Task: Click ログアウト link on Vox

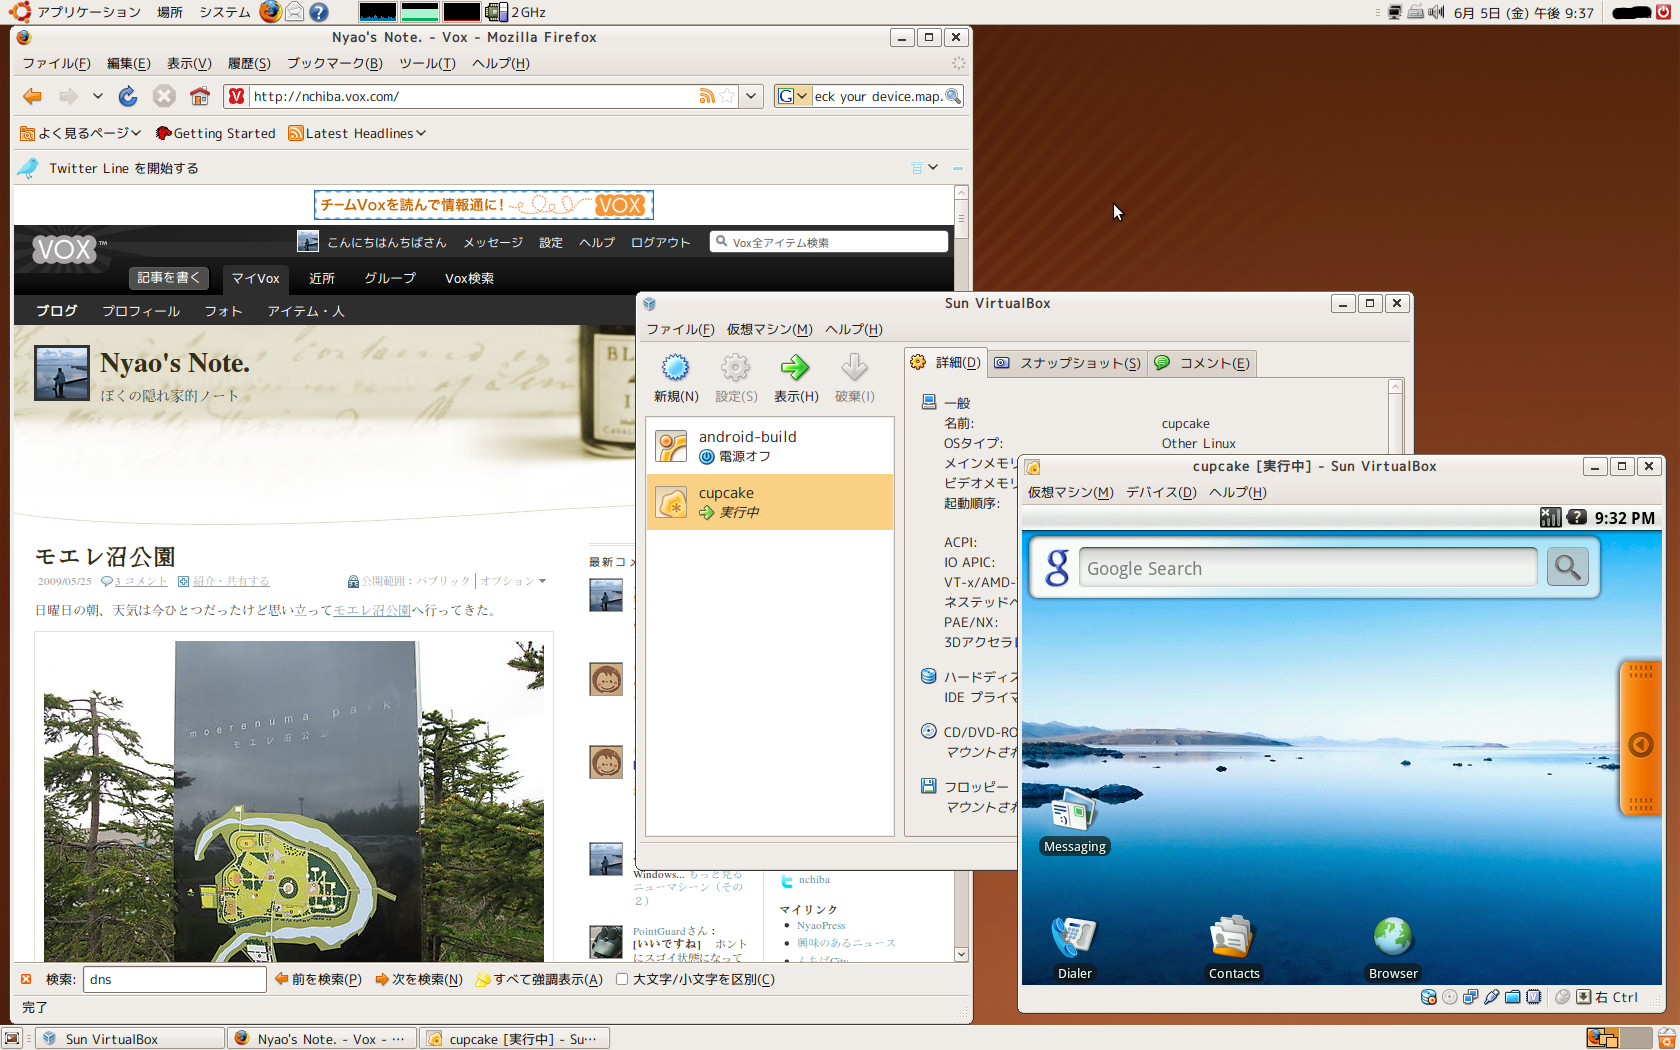Action: pyautogui.click(x=660, y=242)
